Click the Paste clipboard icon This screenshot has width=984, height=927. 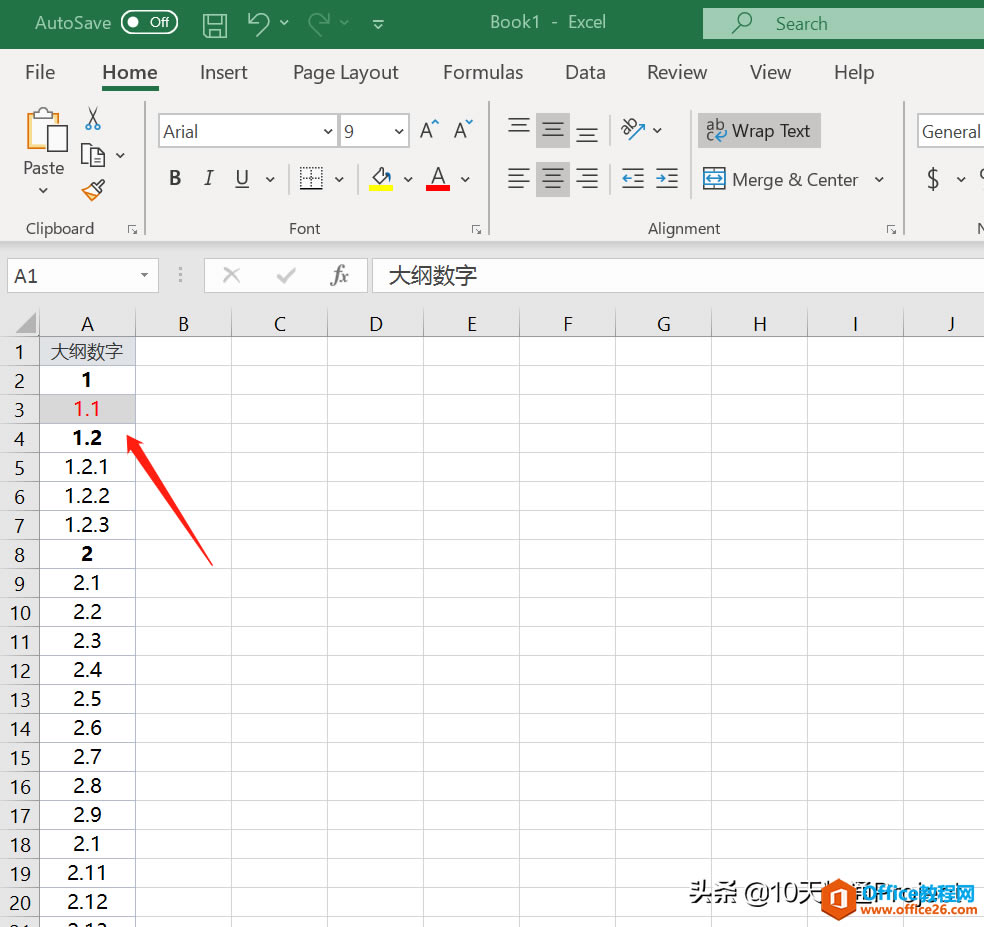46,130
